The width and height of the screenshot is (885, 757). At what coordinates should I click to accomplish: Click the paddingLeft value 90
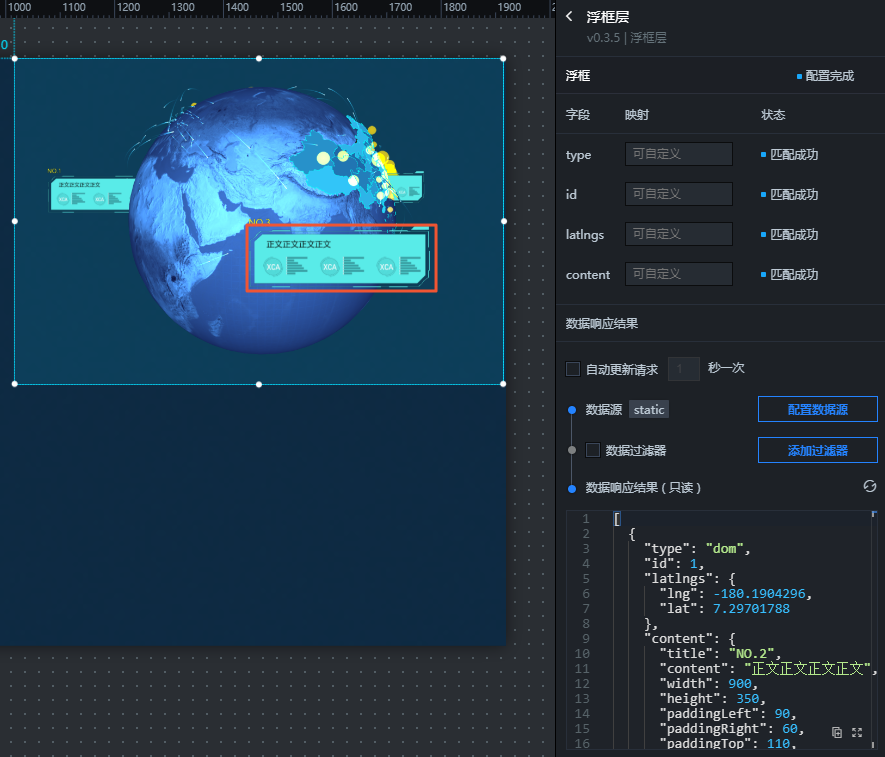pyautogui.click(x=782, y=714)
